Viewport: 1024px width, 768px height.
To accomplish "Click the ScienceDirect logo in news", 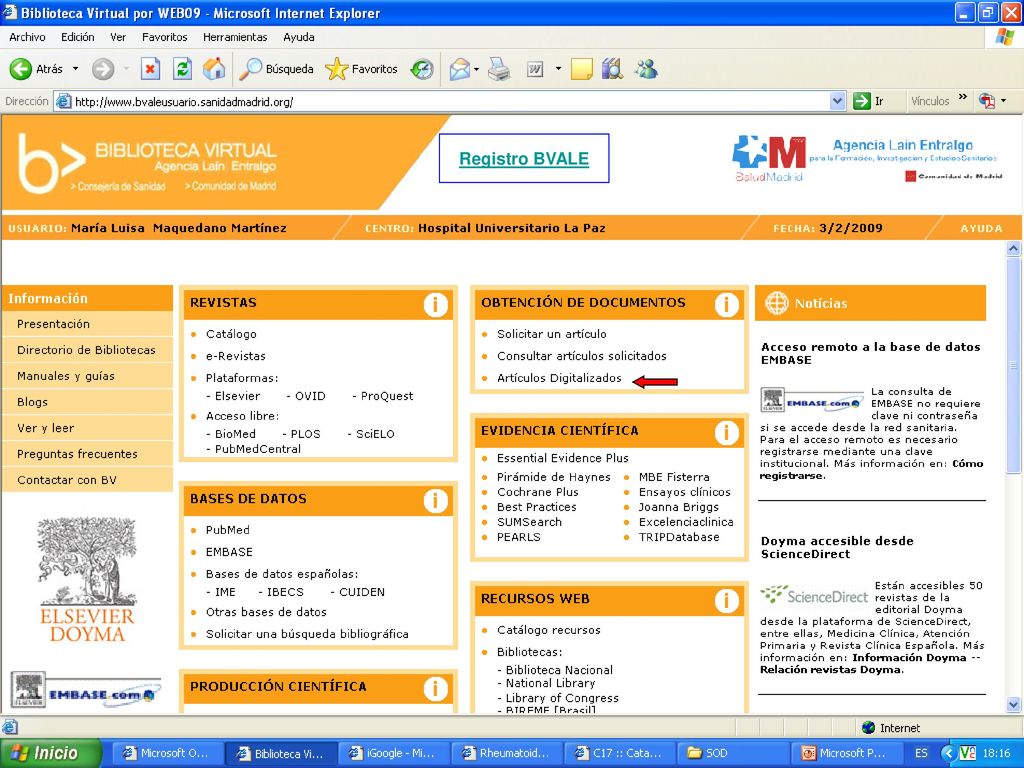I will tap(814, 595).
